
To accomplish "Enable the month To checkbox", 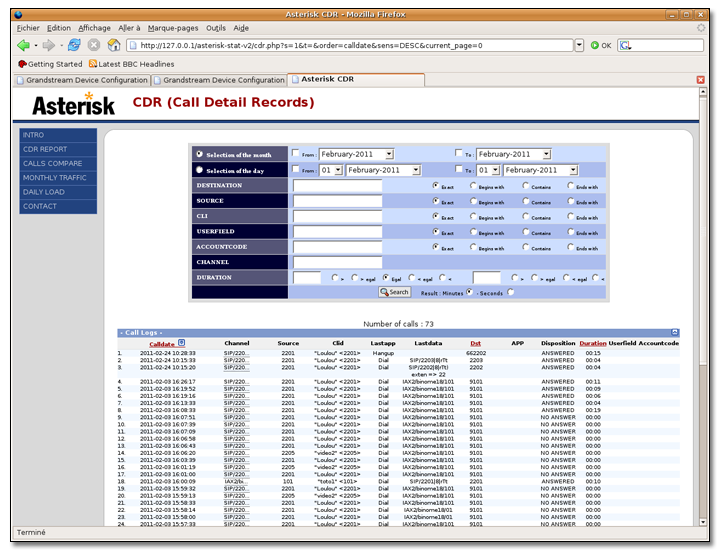I will coord(458,153).
